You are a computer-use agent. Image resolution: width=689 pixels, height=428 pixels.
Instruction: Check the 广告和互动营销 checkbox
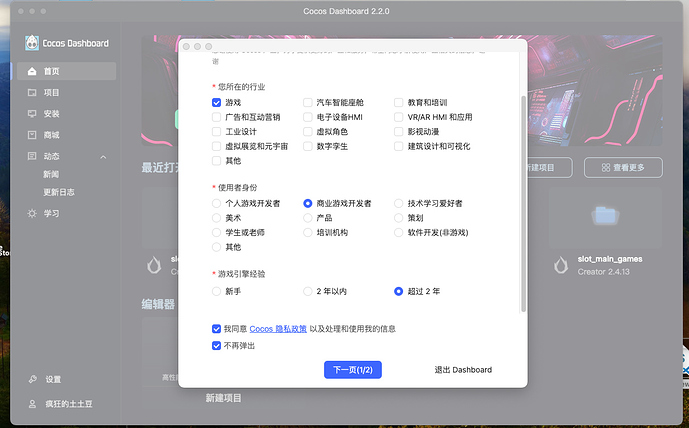(x=216, y=117)
